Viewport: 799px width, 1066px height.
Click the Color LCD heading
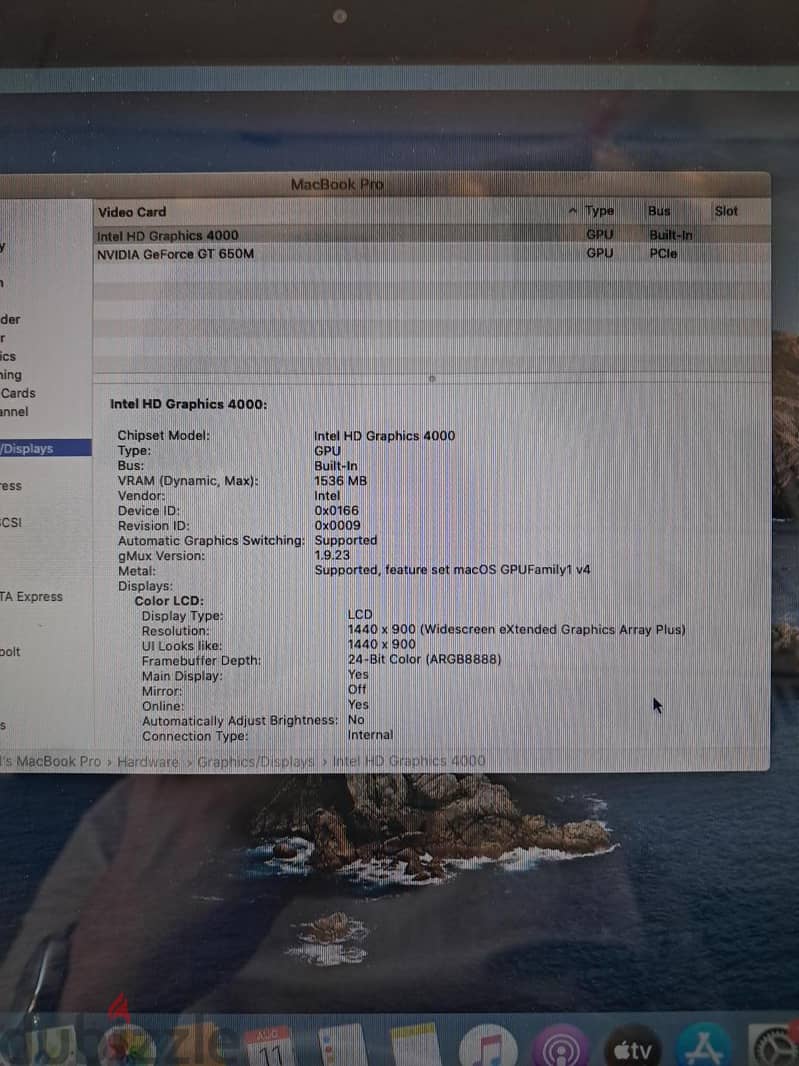[x=169, y=601]
